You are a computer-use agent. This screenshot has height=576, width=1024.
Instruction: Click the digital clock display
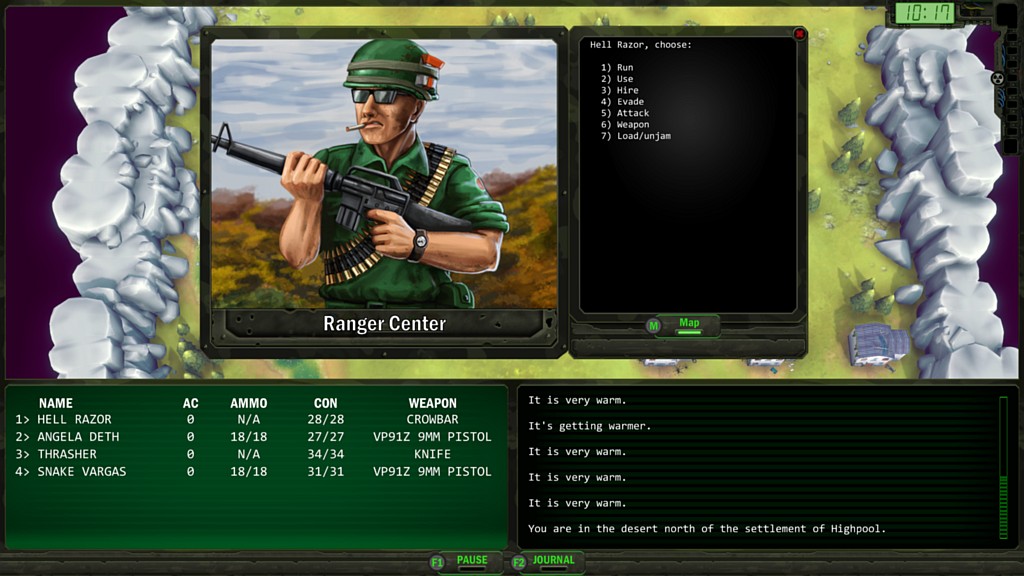[923, 13]
